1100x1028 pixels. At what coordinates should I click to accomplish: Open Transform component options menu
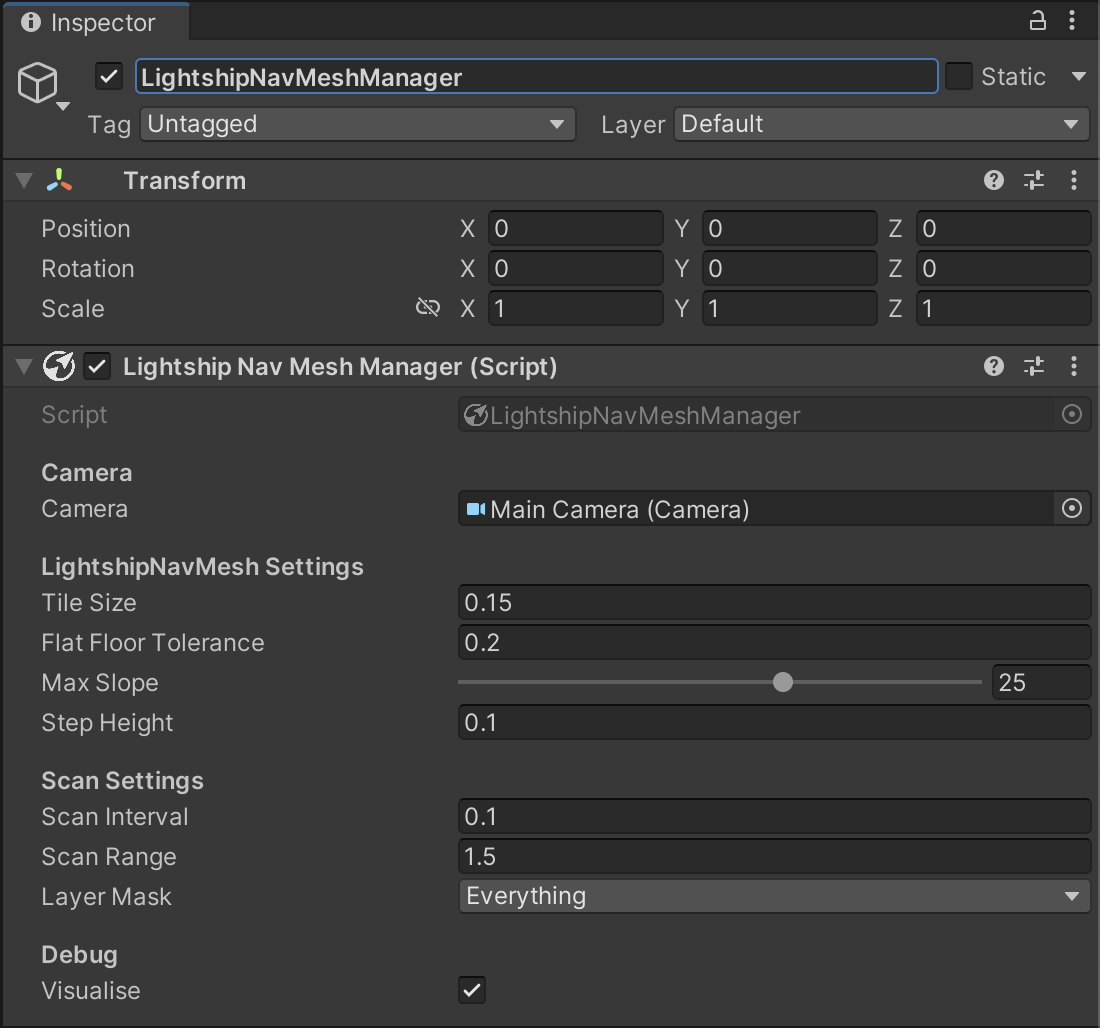pos(1073,180)
